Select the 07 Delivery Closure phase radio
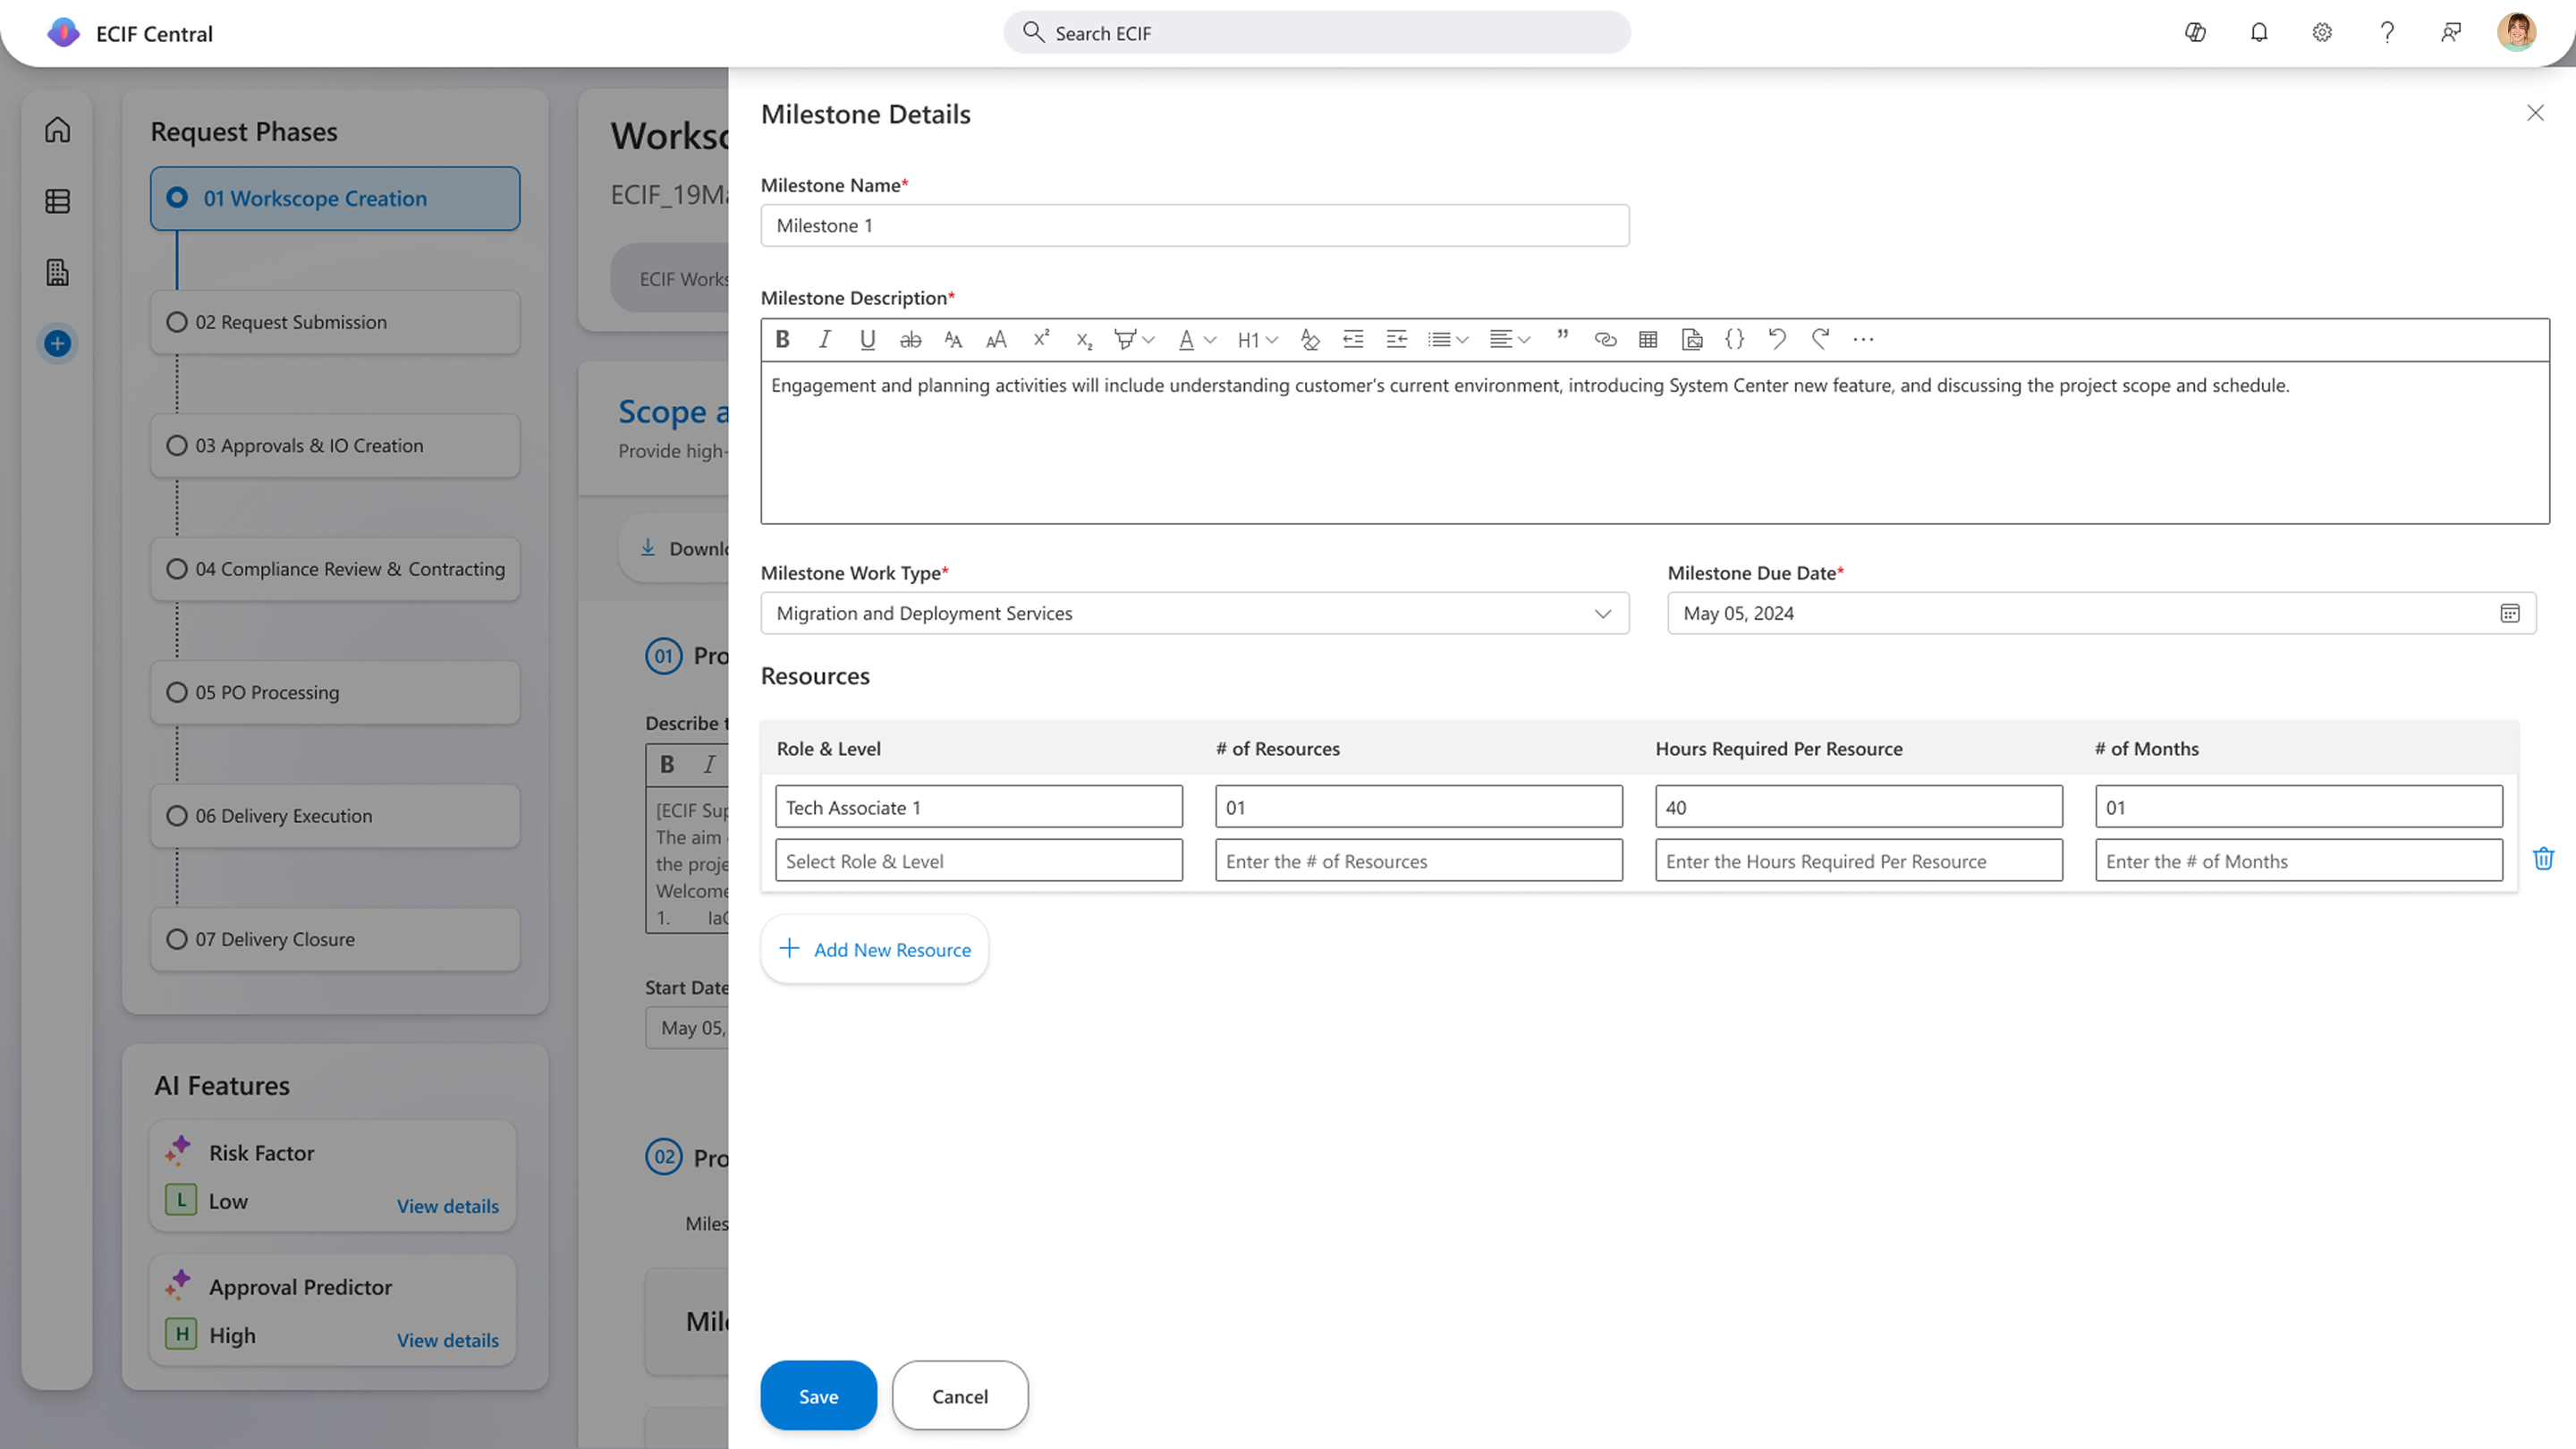This screenshot has width=2576, height=1449. click(x=177, y=939)
